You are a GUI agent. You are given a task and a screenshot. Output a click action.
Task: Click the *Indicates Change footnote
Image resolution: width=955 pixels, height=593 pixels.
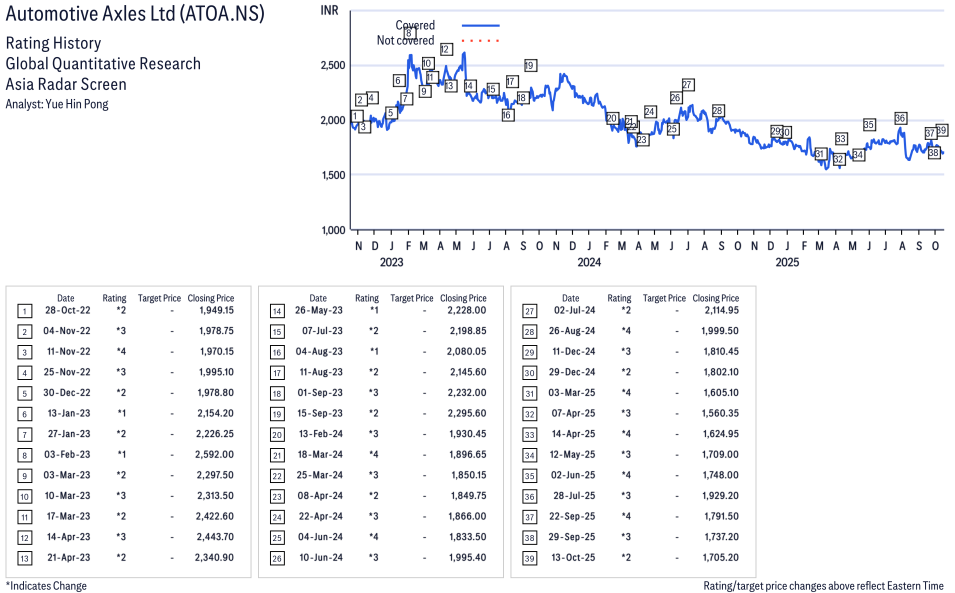pyautogui.click(x=46, y=586)
